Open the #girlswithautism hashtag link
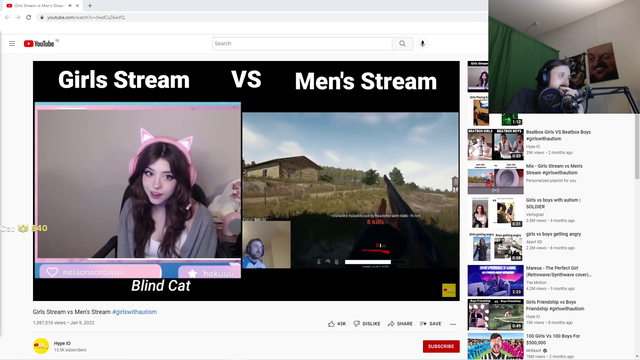 (x=134, y=312)
